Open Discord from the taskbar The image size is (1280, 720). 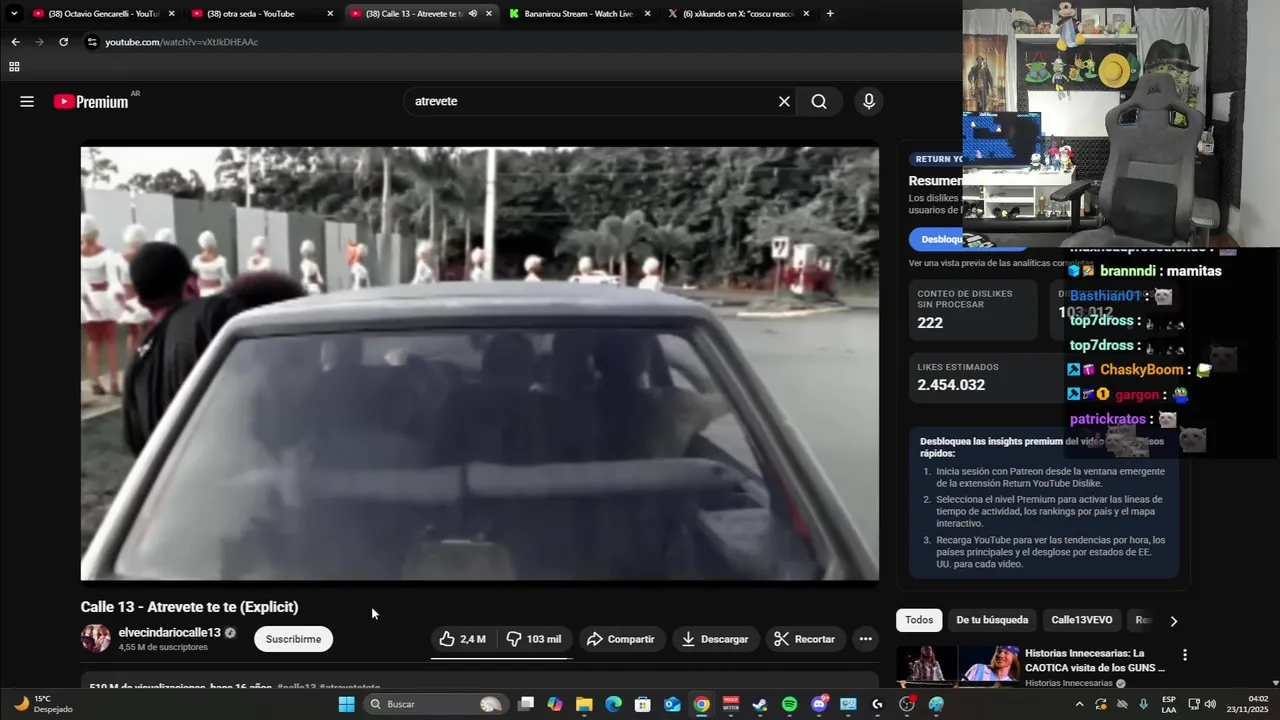click(819, 704)
